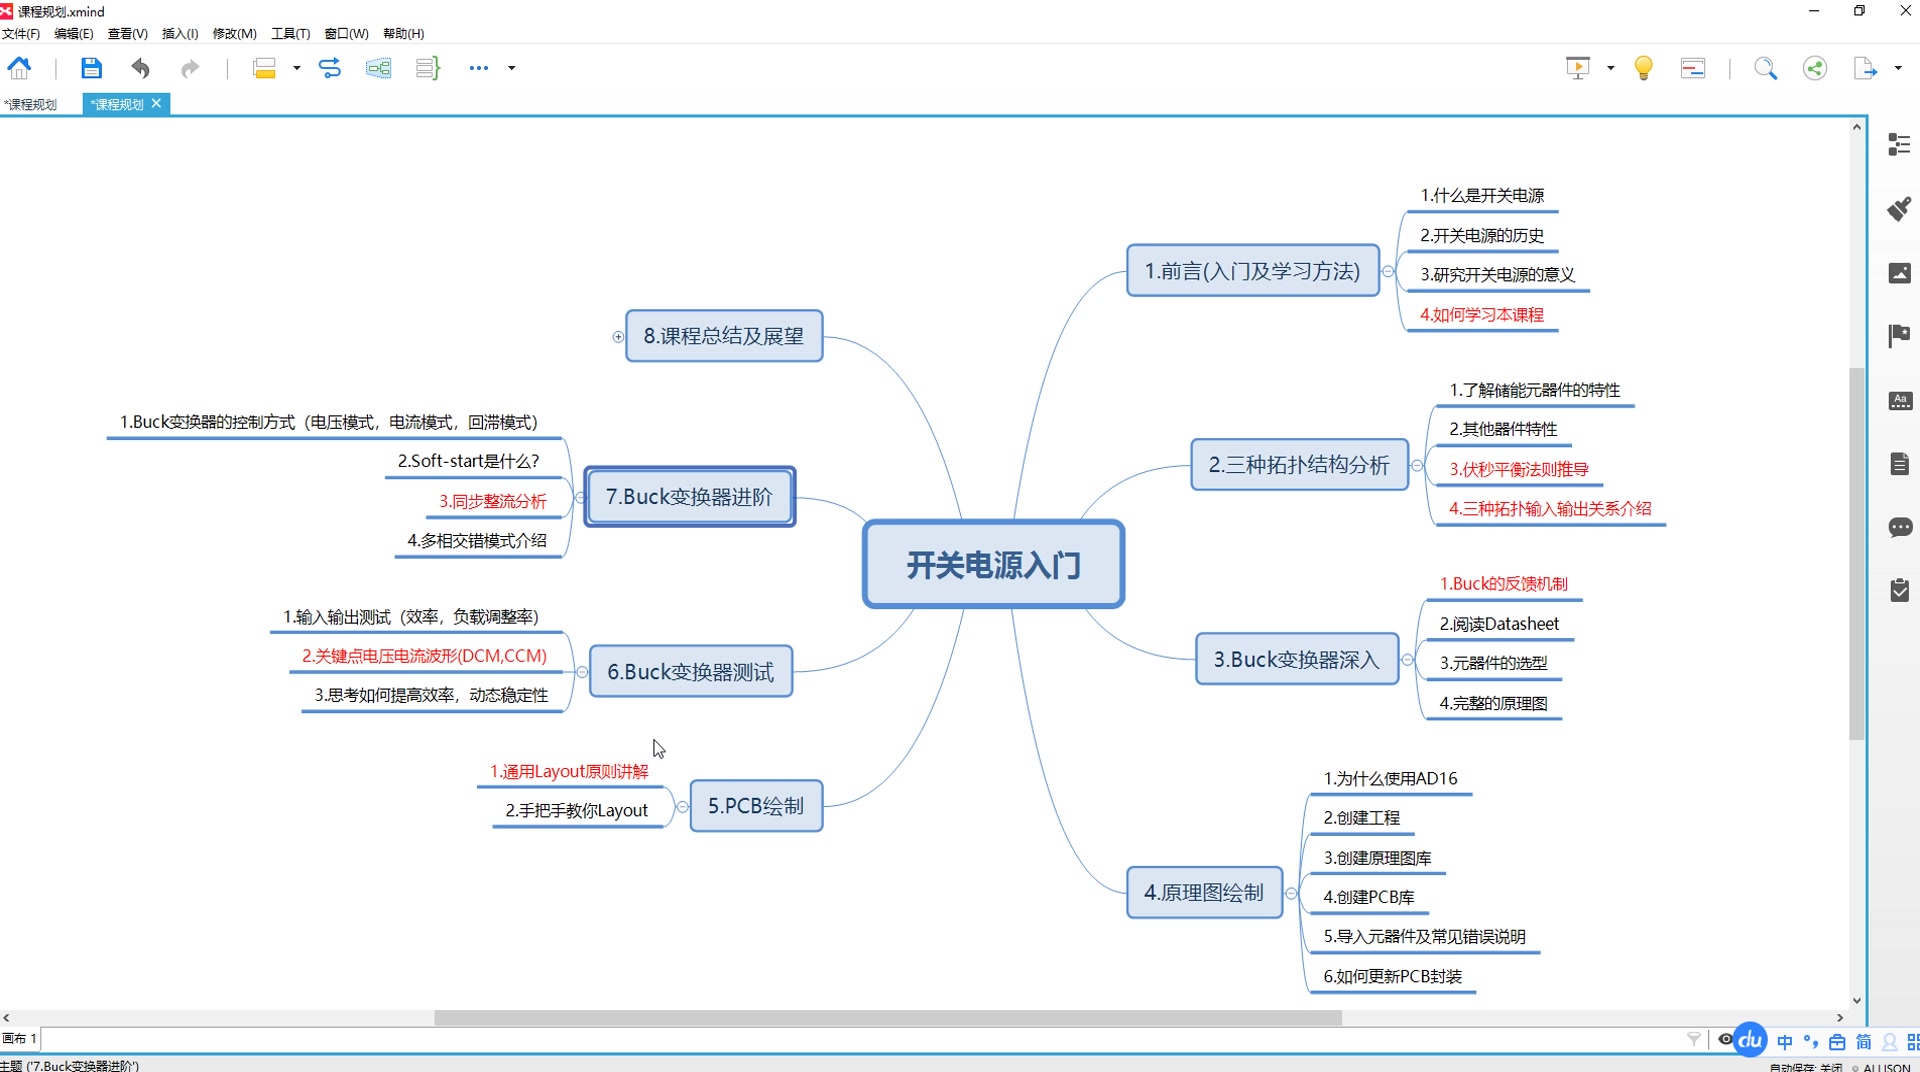Open the 窗口(W) menu
This screenshot has width=1920, height=1072.
346,33
